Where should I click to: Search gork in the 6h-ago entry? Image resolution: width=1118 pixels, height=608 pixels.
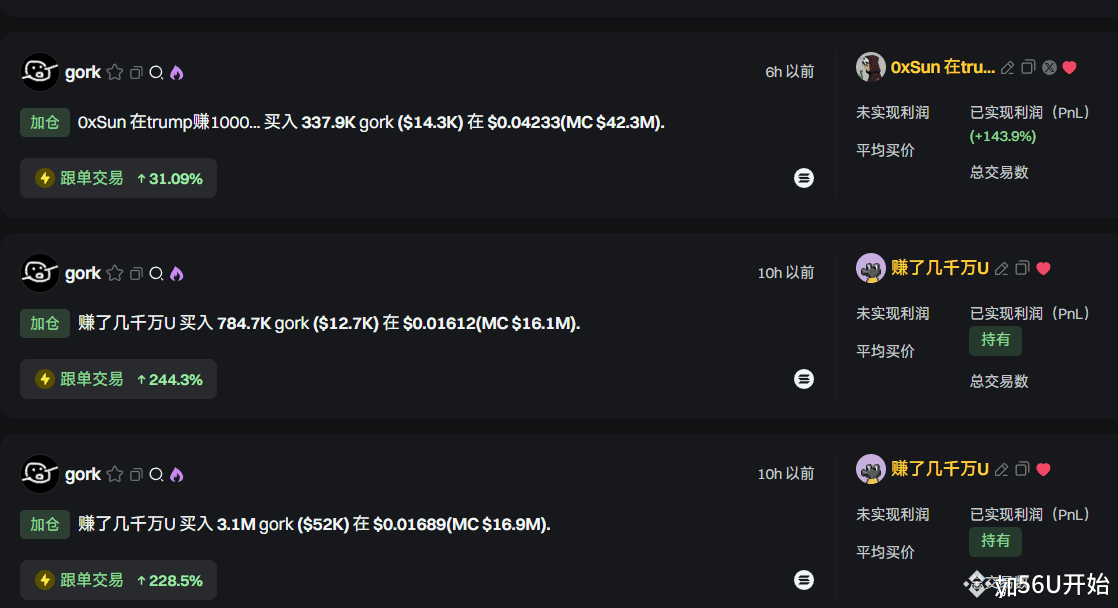[156, 73]
